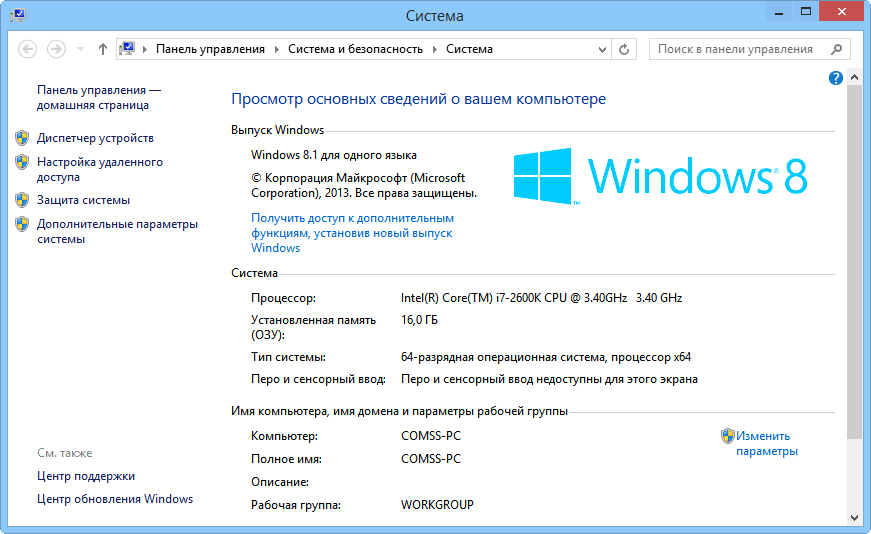Select the Панель управления breadcrumb
Viewport: 871px width, 534px height.
click(x=210, y=49)
